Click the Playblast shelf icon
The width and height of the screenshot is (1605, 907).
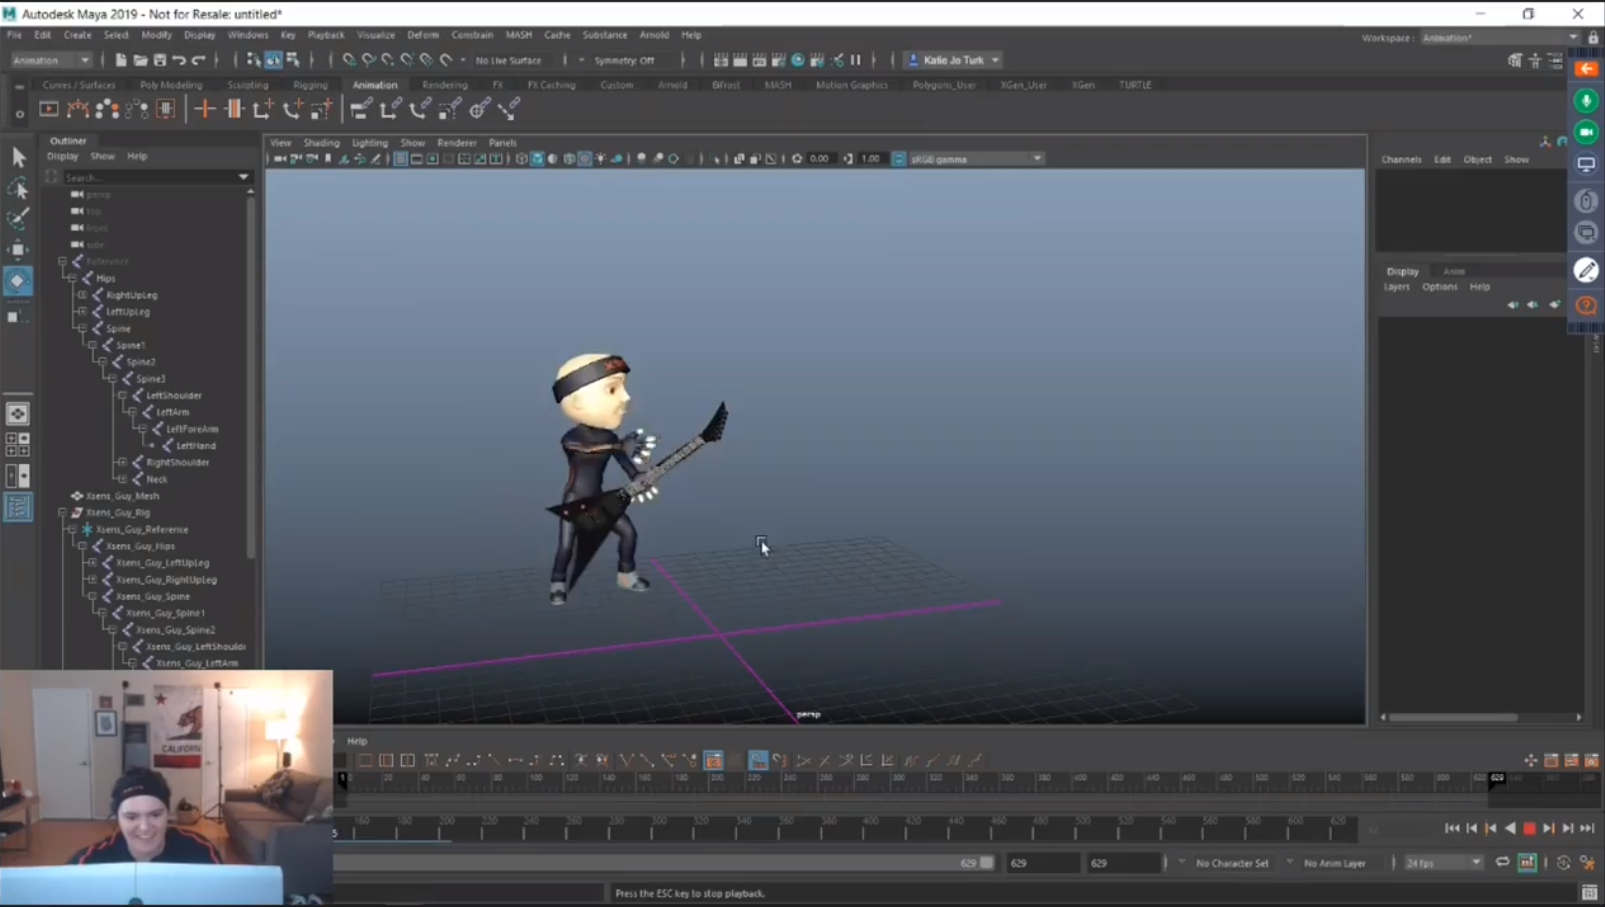click(x=48, y=109)
